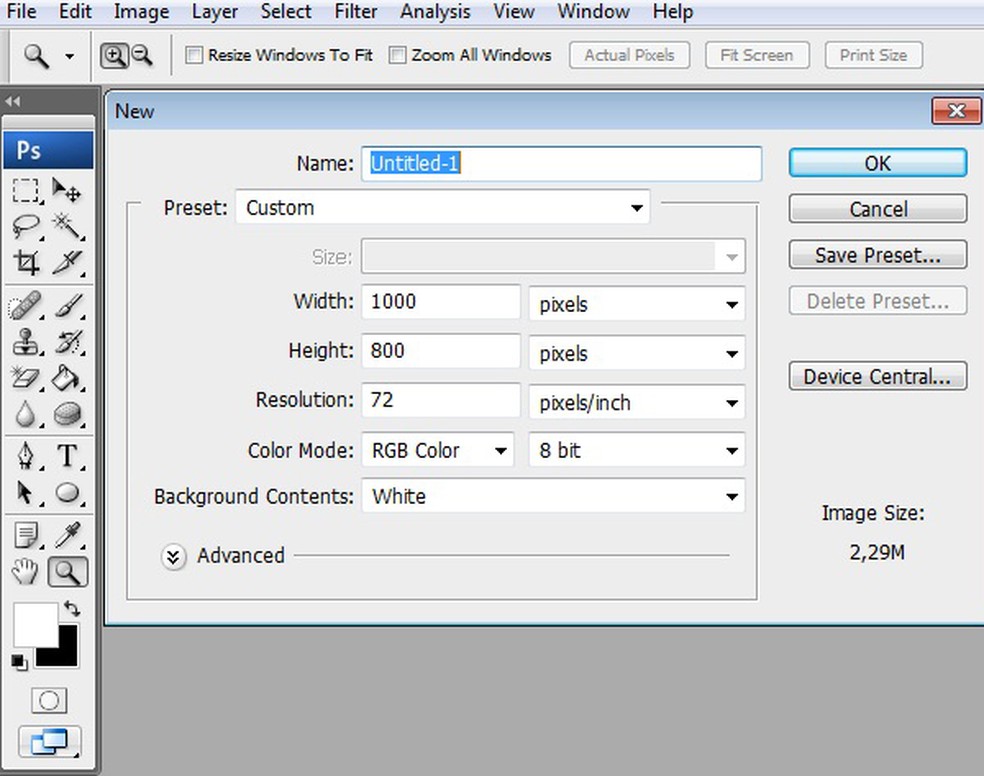Screen dimensions: 984x776
Task: Select the Hand tool
Action: (26, 572)
